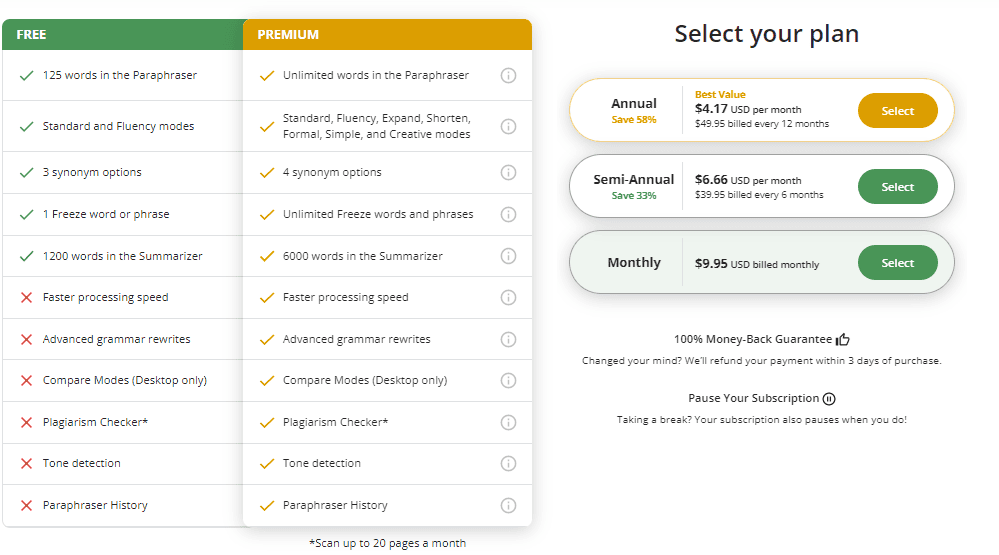Click the pause icon by Pause Your Subscription
The height and width of the screenshot is (555, 999).
coord(829,399)
